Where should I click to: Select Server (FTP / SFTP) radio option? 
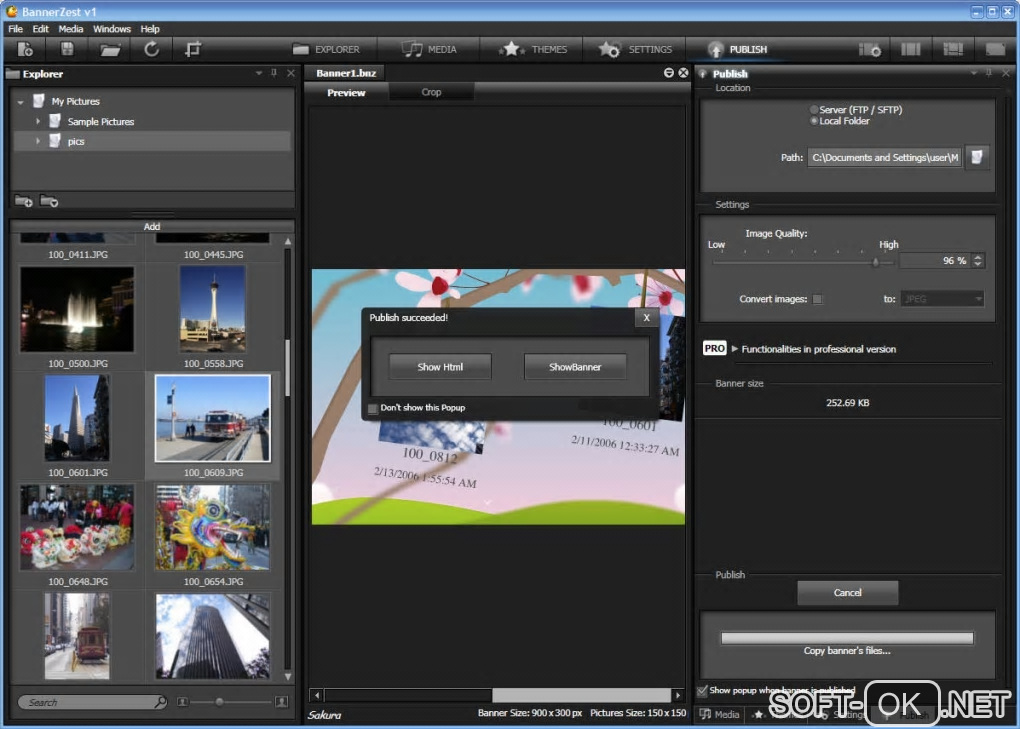click(814, 110)
